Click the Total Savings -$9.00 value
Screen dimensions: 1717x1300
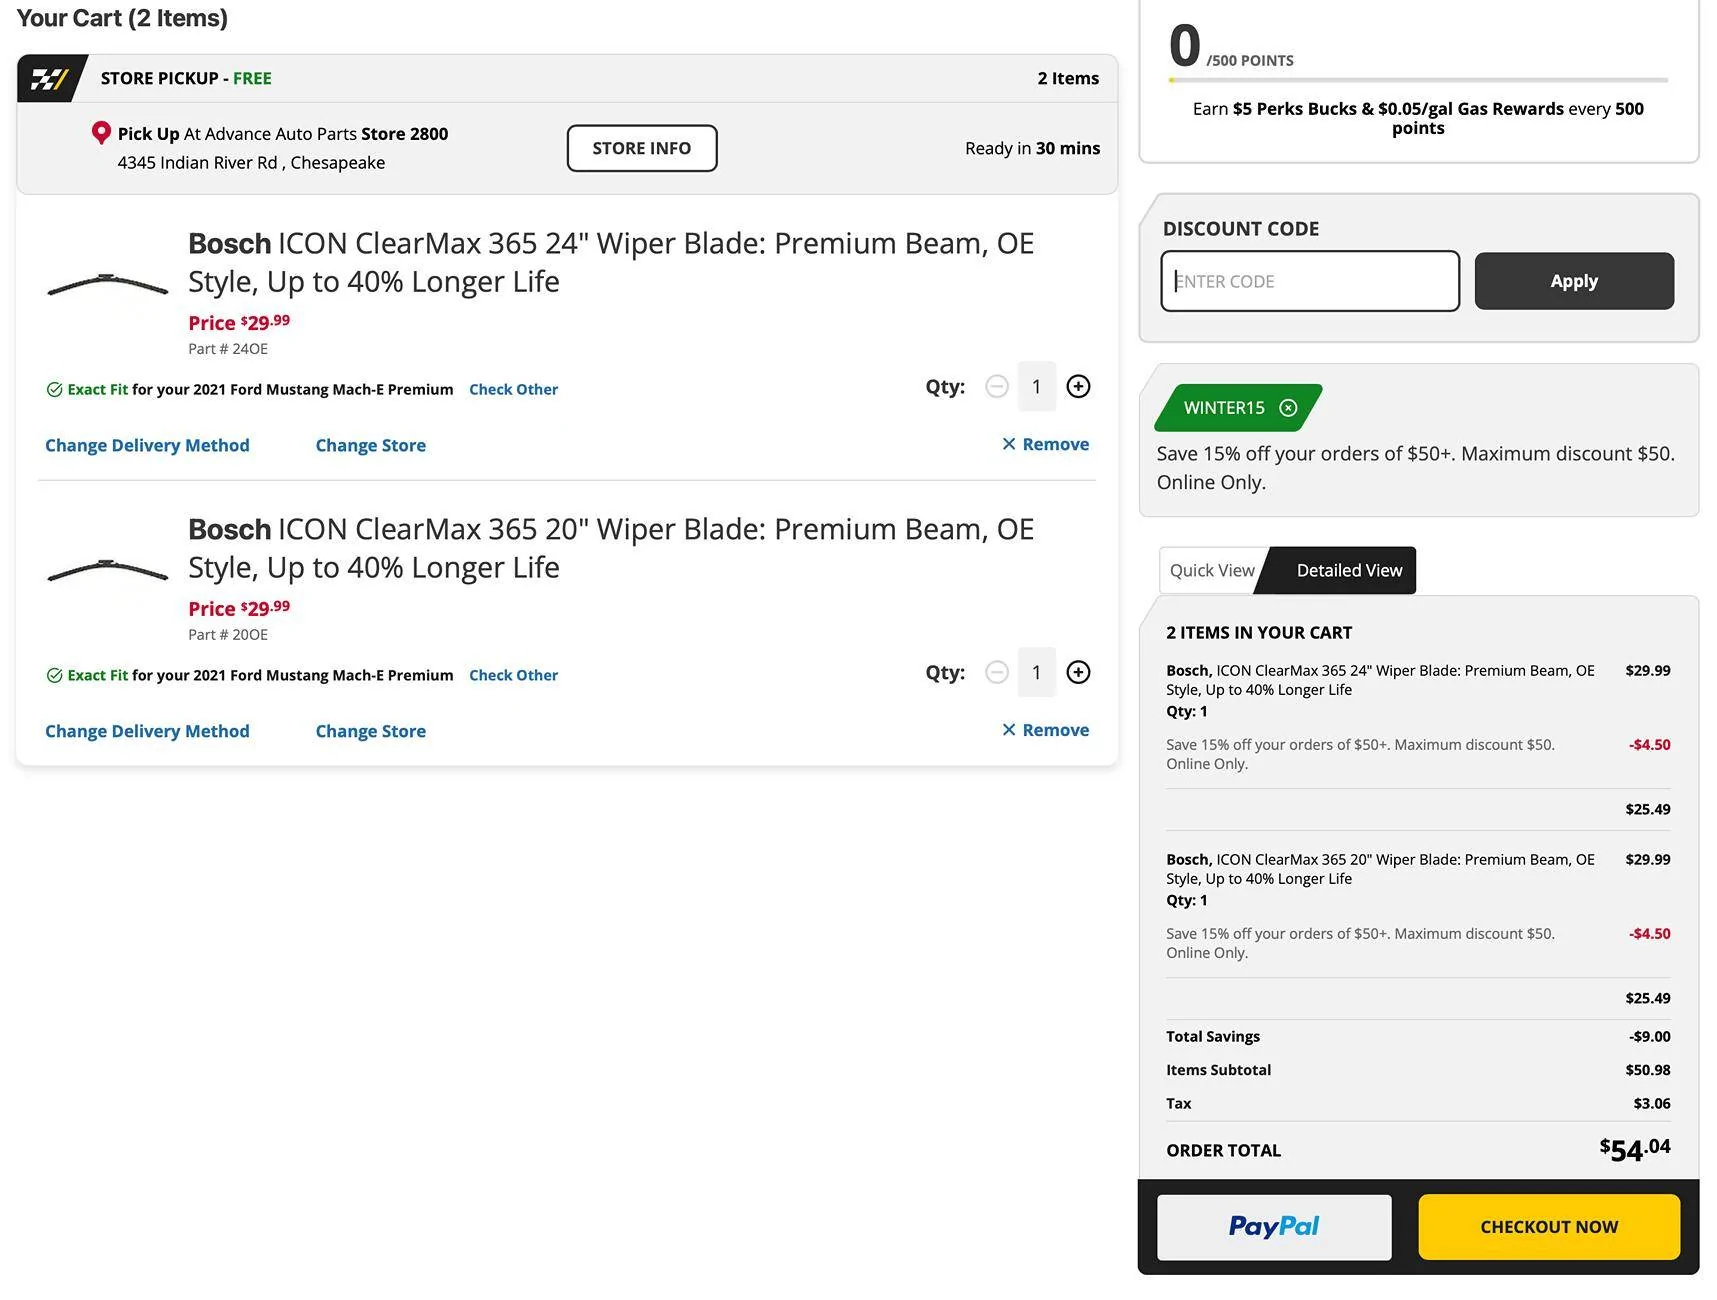pos(1650,1036)
